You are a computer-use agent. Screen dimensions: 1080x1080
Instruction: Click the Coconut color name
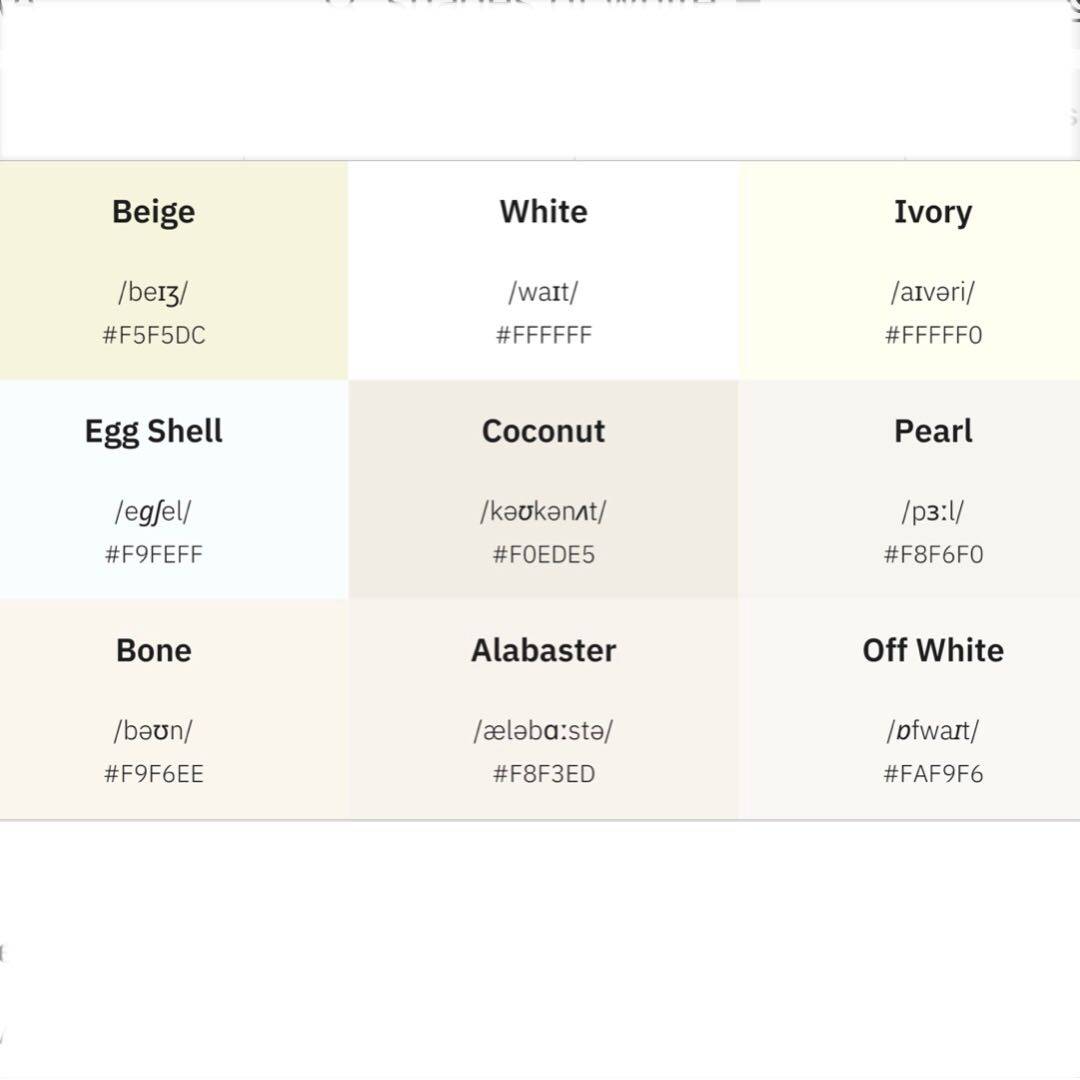tap(543, 431)
